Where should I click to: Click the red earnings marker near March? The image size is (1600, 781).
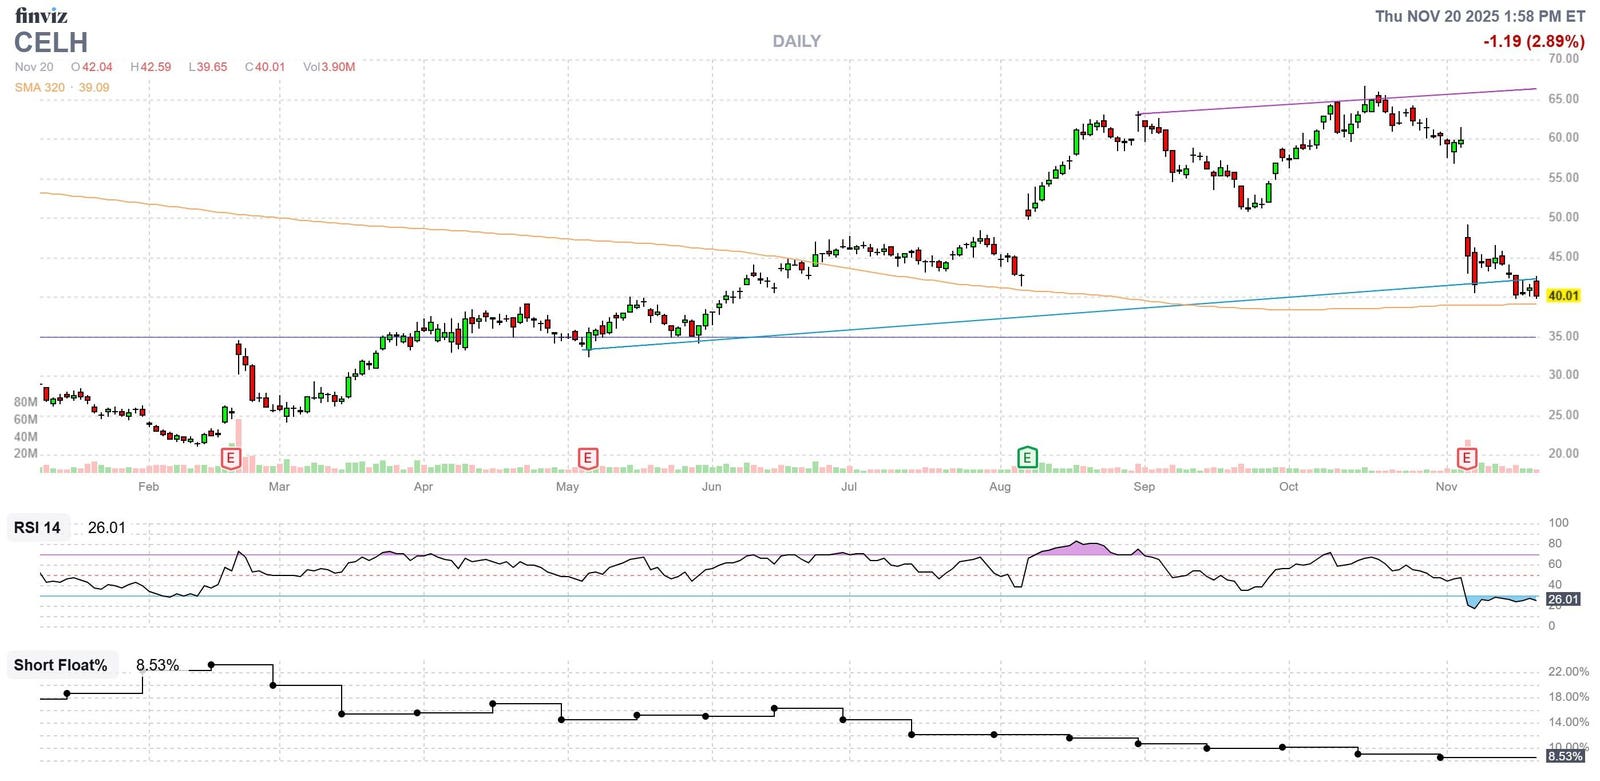pos(231,458)
